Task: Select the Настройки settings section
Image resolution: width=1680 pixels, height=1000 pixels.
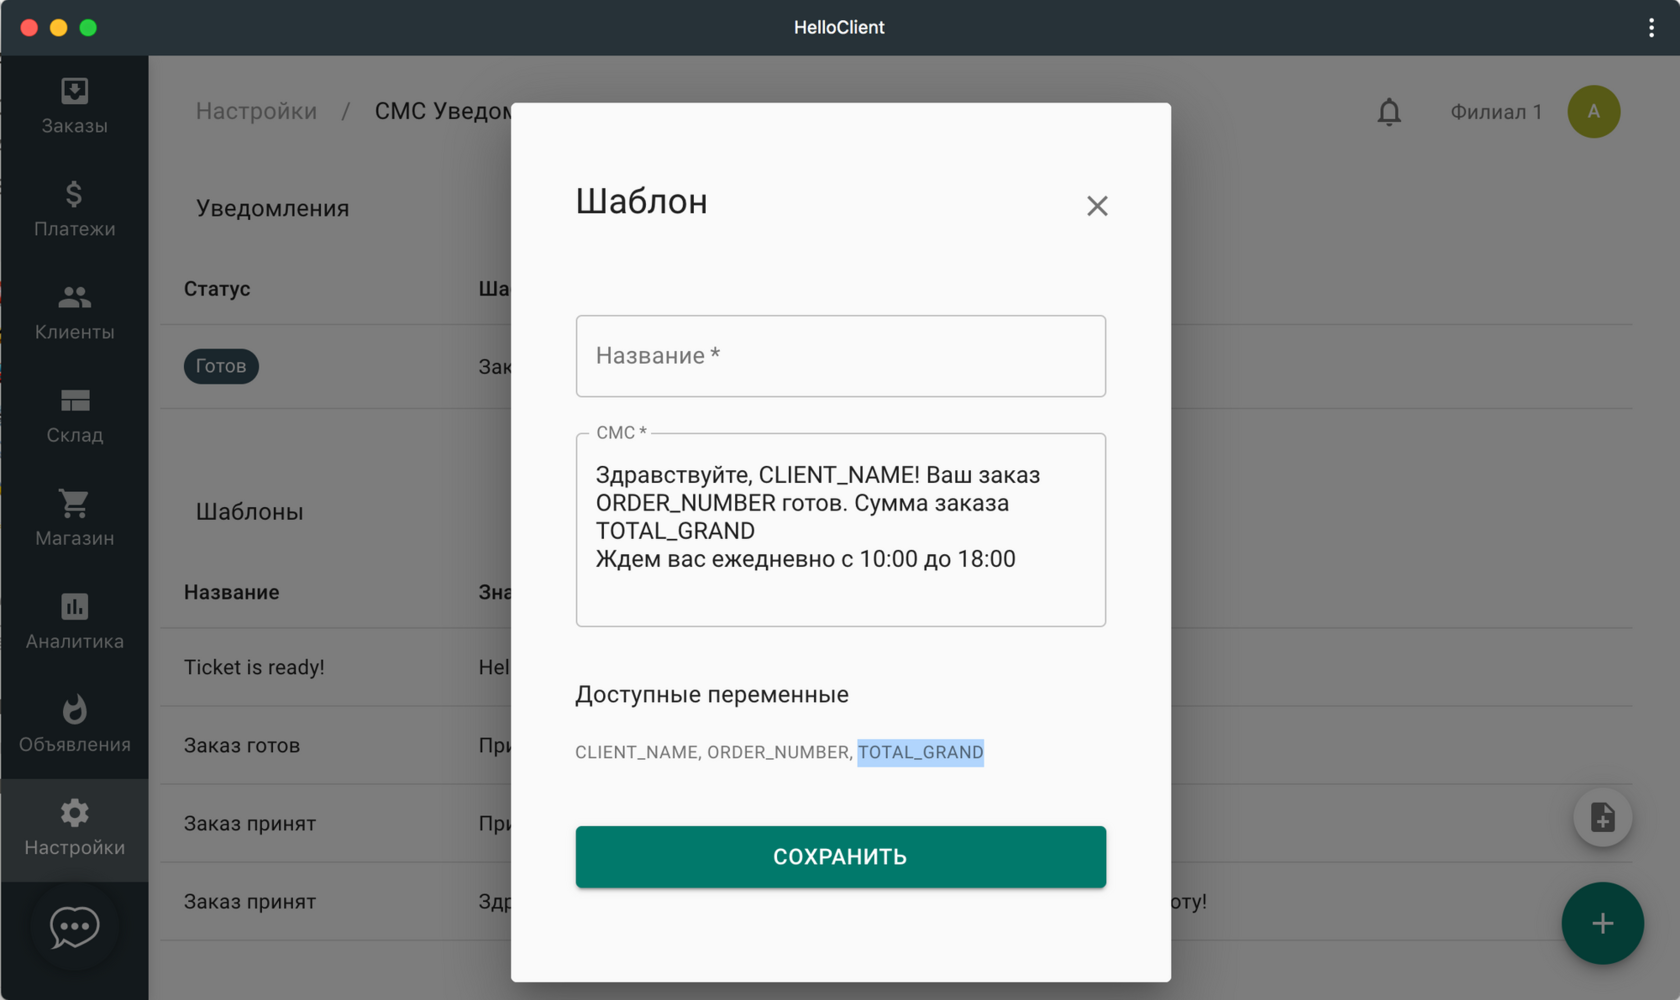Action: click(74, 828)
